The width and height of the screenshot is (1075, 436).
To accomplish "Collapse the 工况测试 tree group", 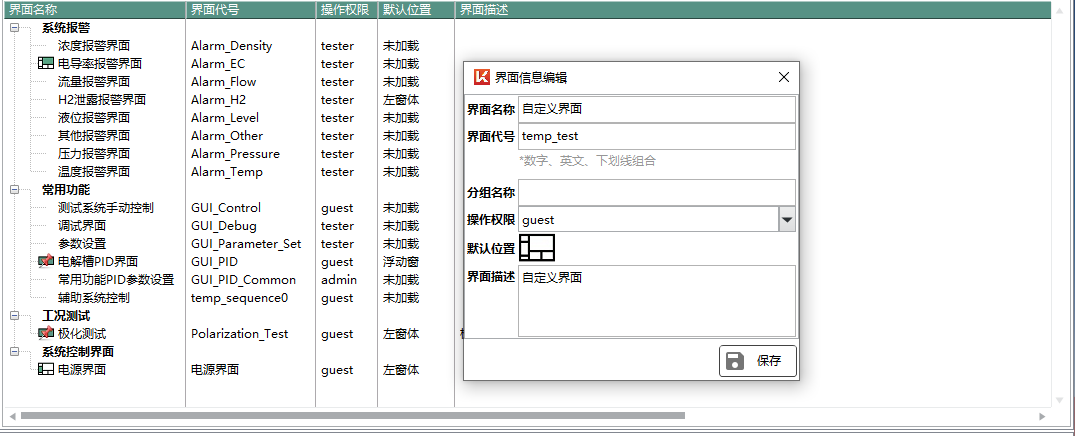I will tap(14, 316).
